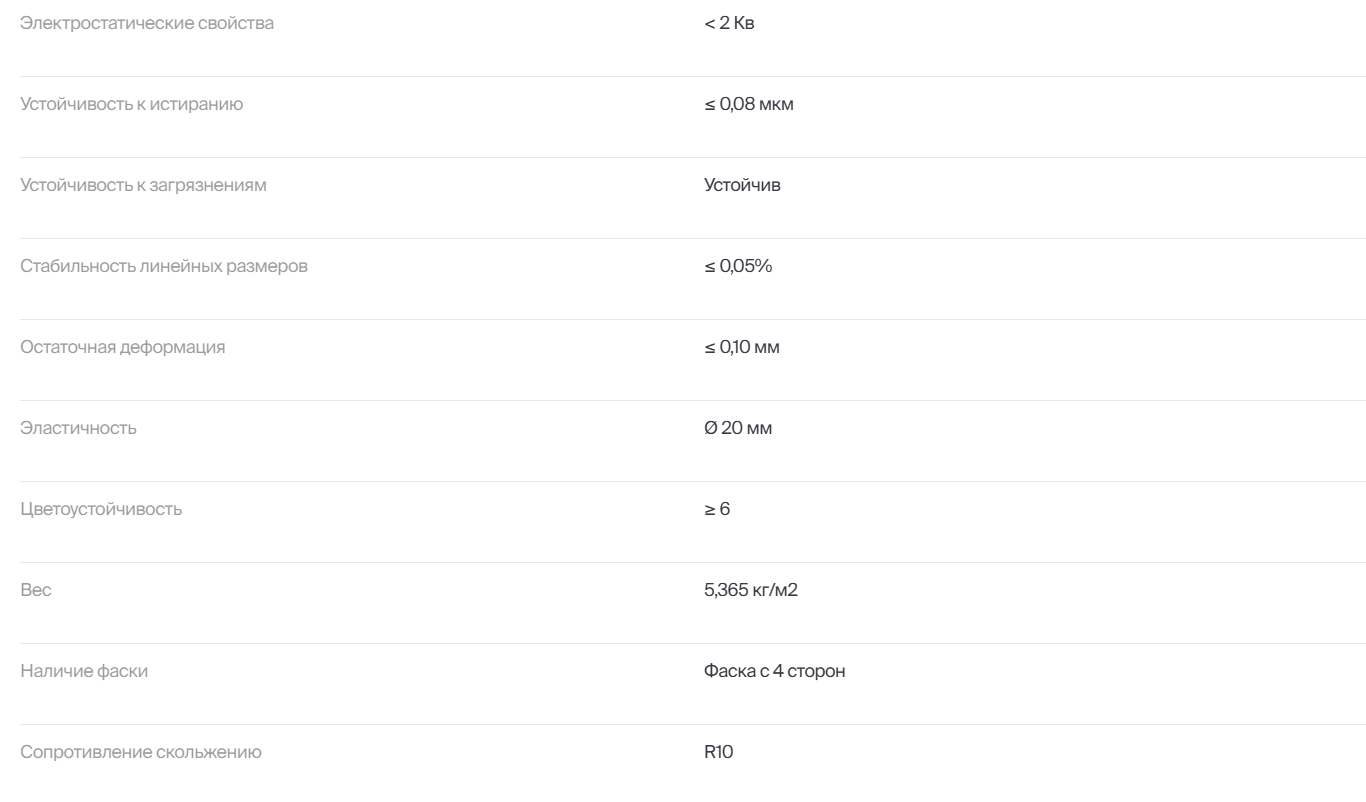This screenshot has width=1366, height=802.
Task: Select the Устойчивость к истиранию label
Action: click(x=131, y=105)
